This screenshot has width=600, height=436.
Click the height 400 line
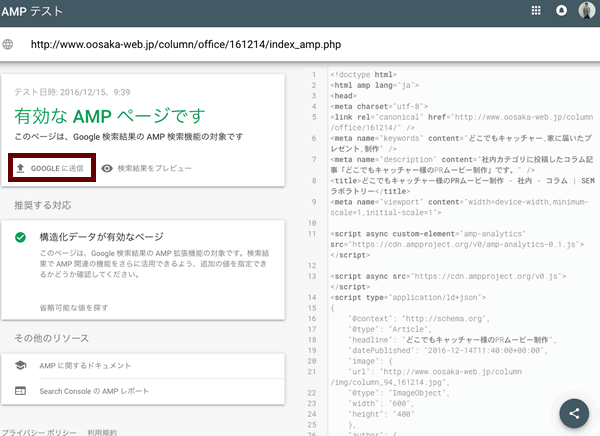(x=381, y=414)
